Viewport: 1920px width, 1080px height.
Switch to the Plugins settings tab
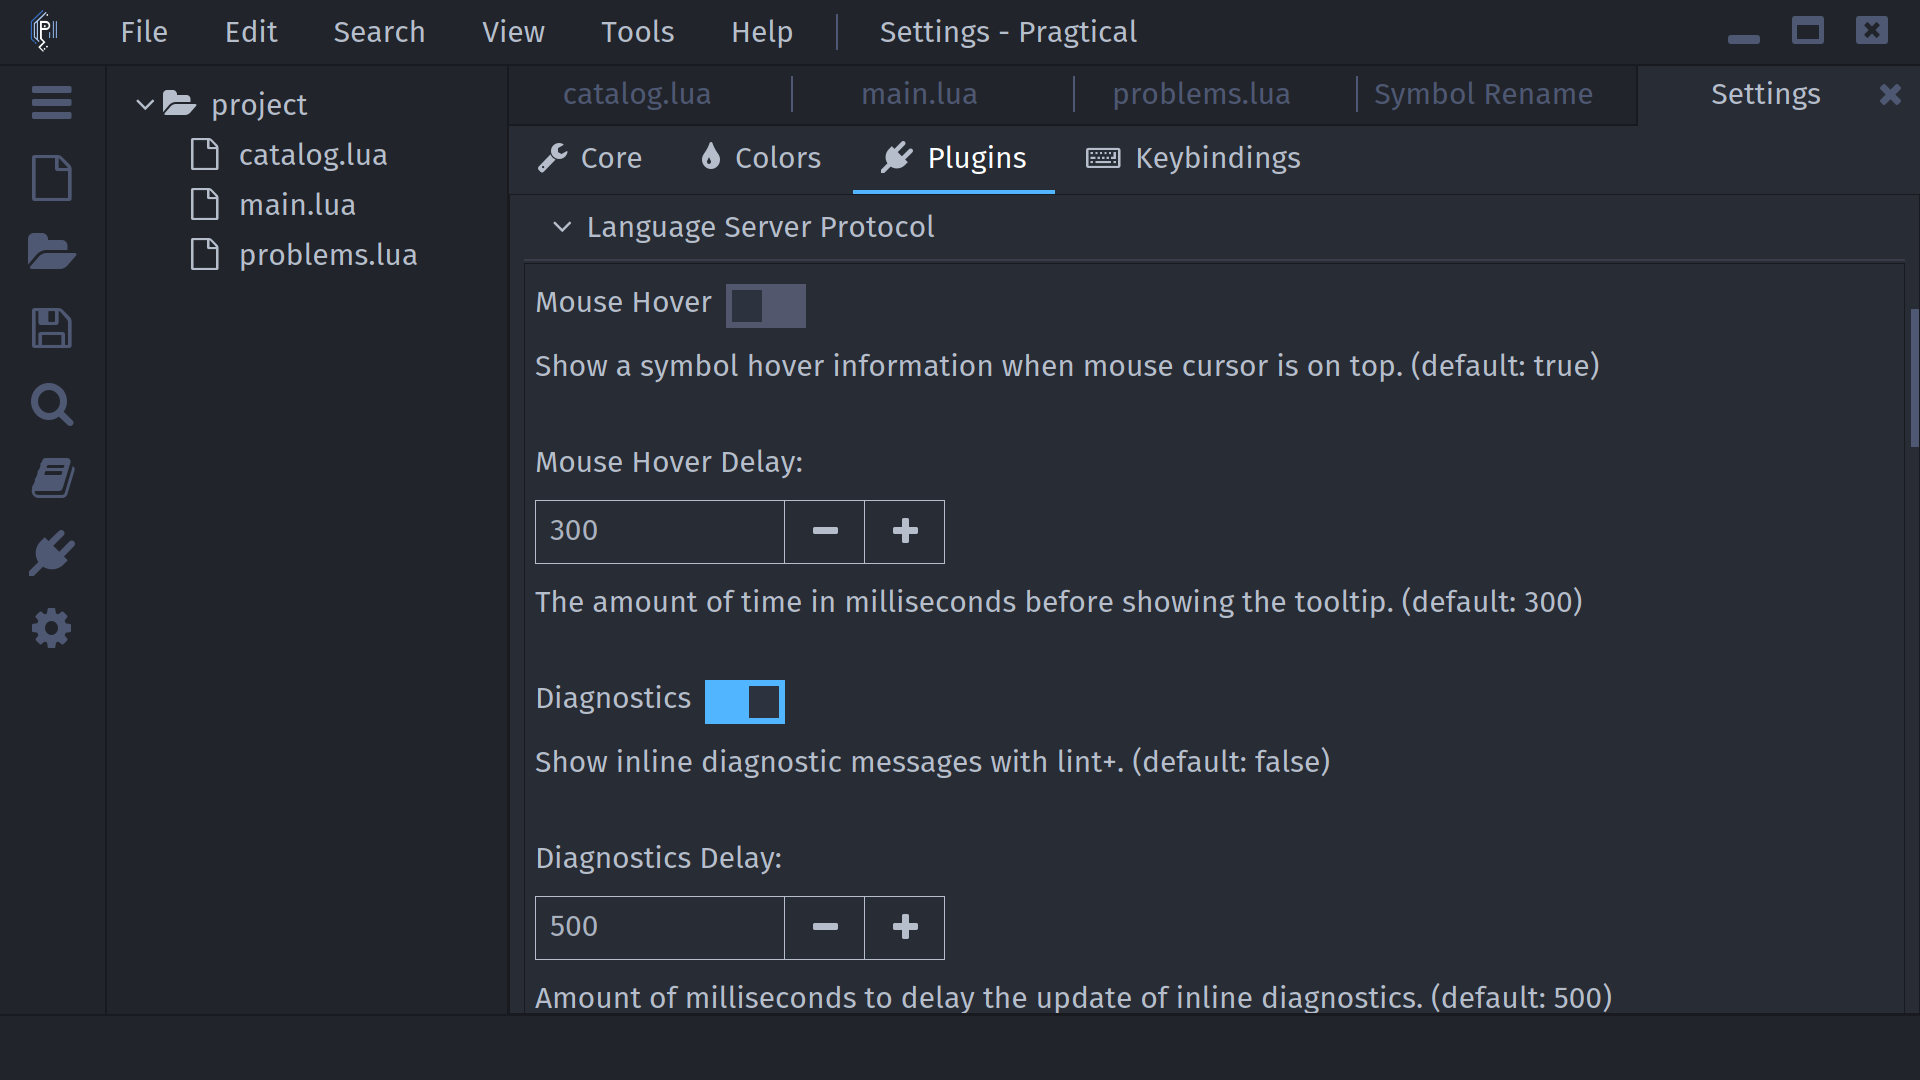(953, 158)
